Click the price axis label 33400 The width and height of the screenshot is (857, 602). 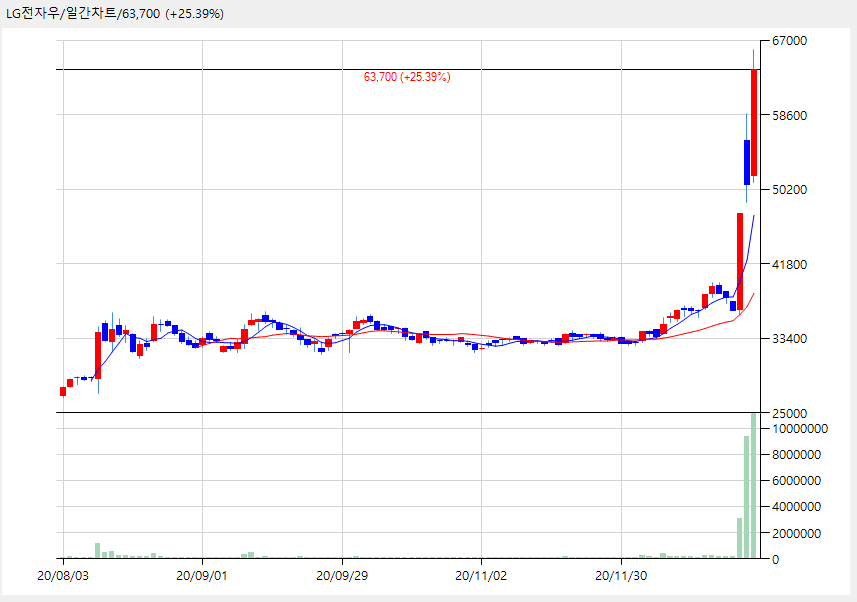[790, 339]
